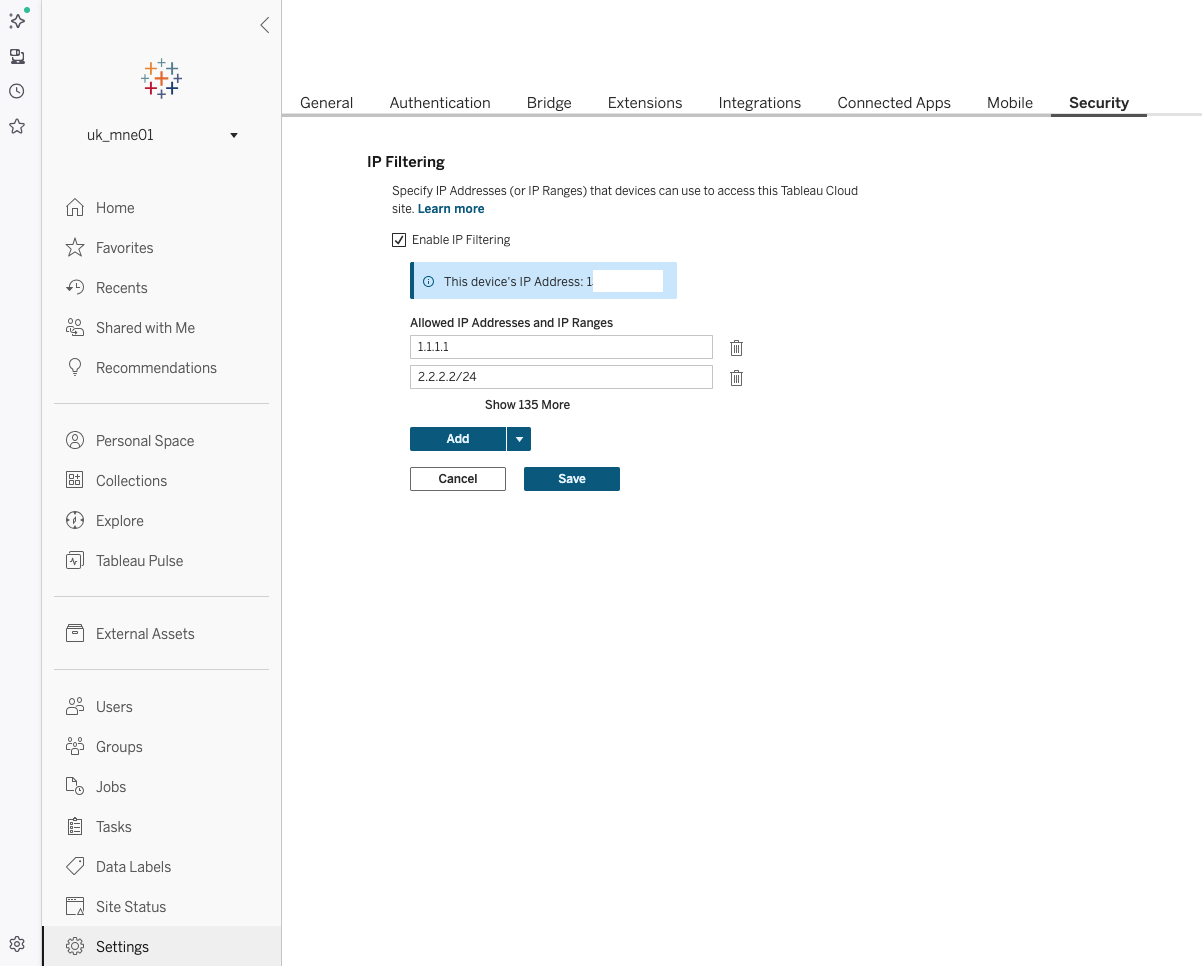Delete IP range 2.2.2.2/24 with the trash icon
1202x966 pixels.
pos(736,378)
